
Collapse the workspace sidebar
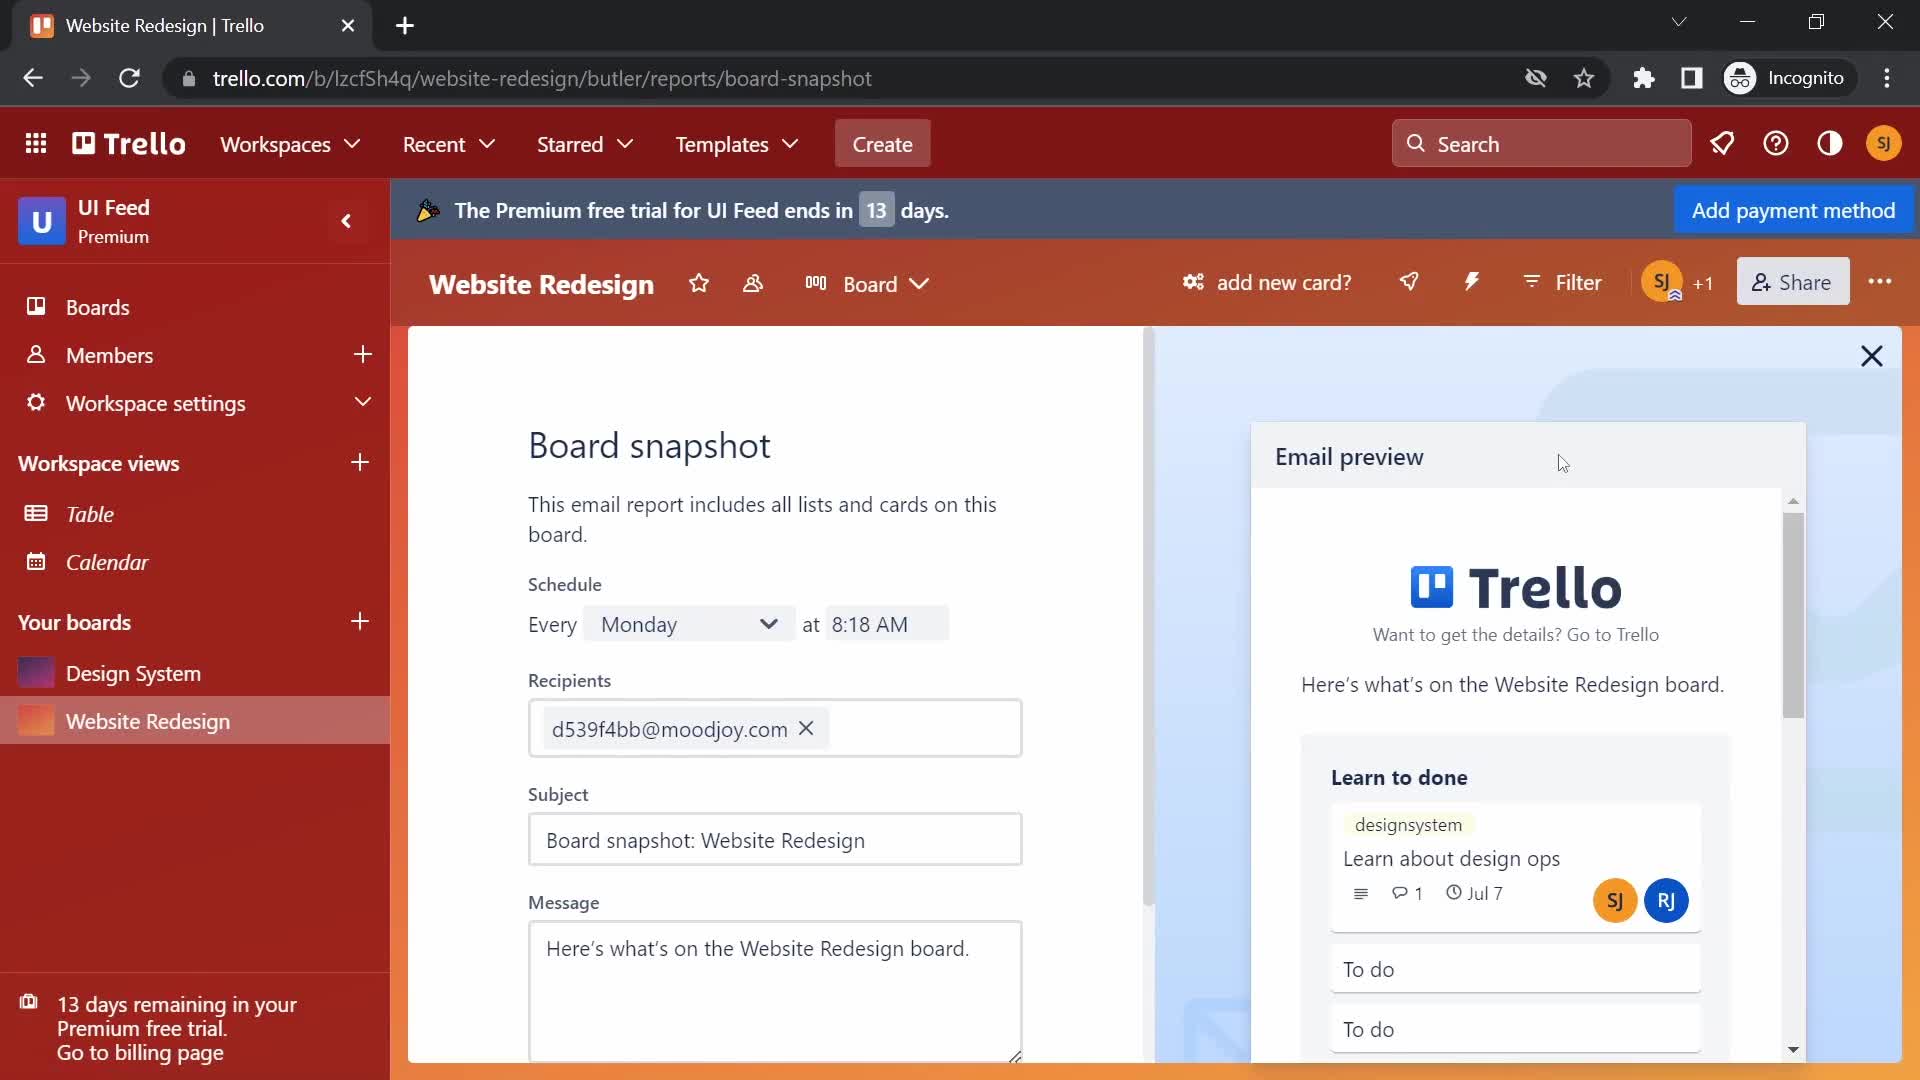(x=346, y=221)
